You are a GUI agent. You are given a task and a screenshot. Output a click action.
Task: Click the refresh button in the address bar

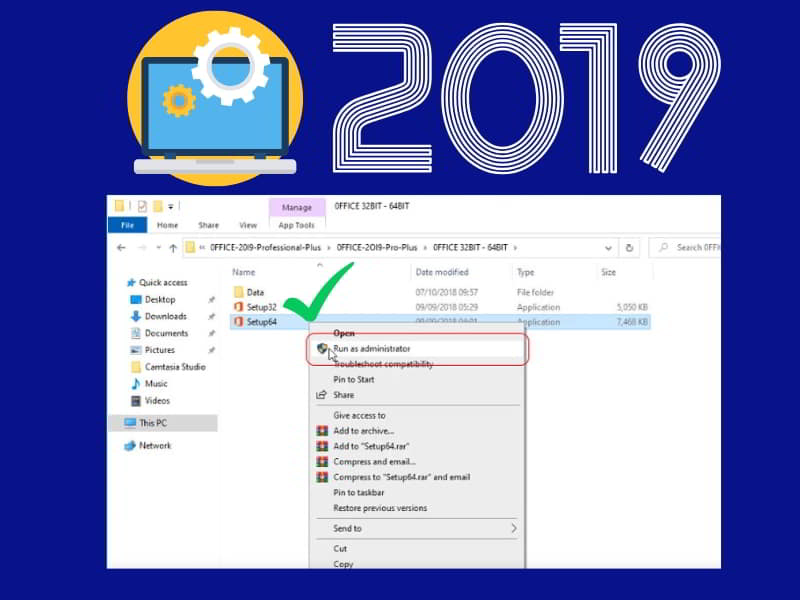click(629, 247)
